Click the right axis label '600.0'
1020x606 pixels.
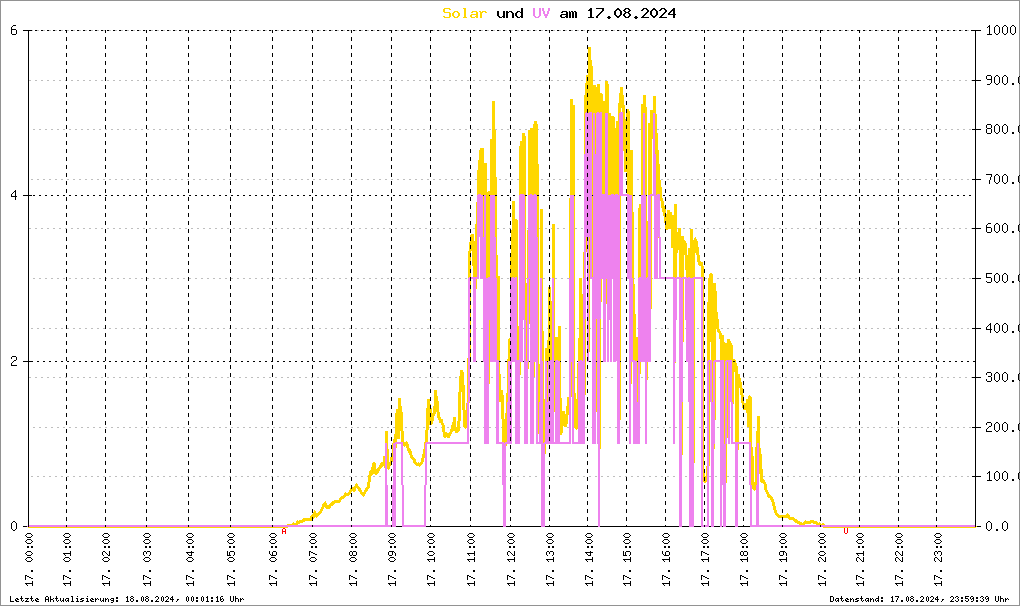tap(1000, 228)
